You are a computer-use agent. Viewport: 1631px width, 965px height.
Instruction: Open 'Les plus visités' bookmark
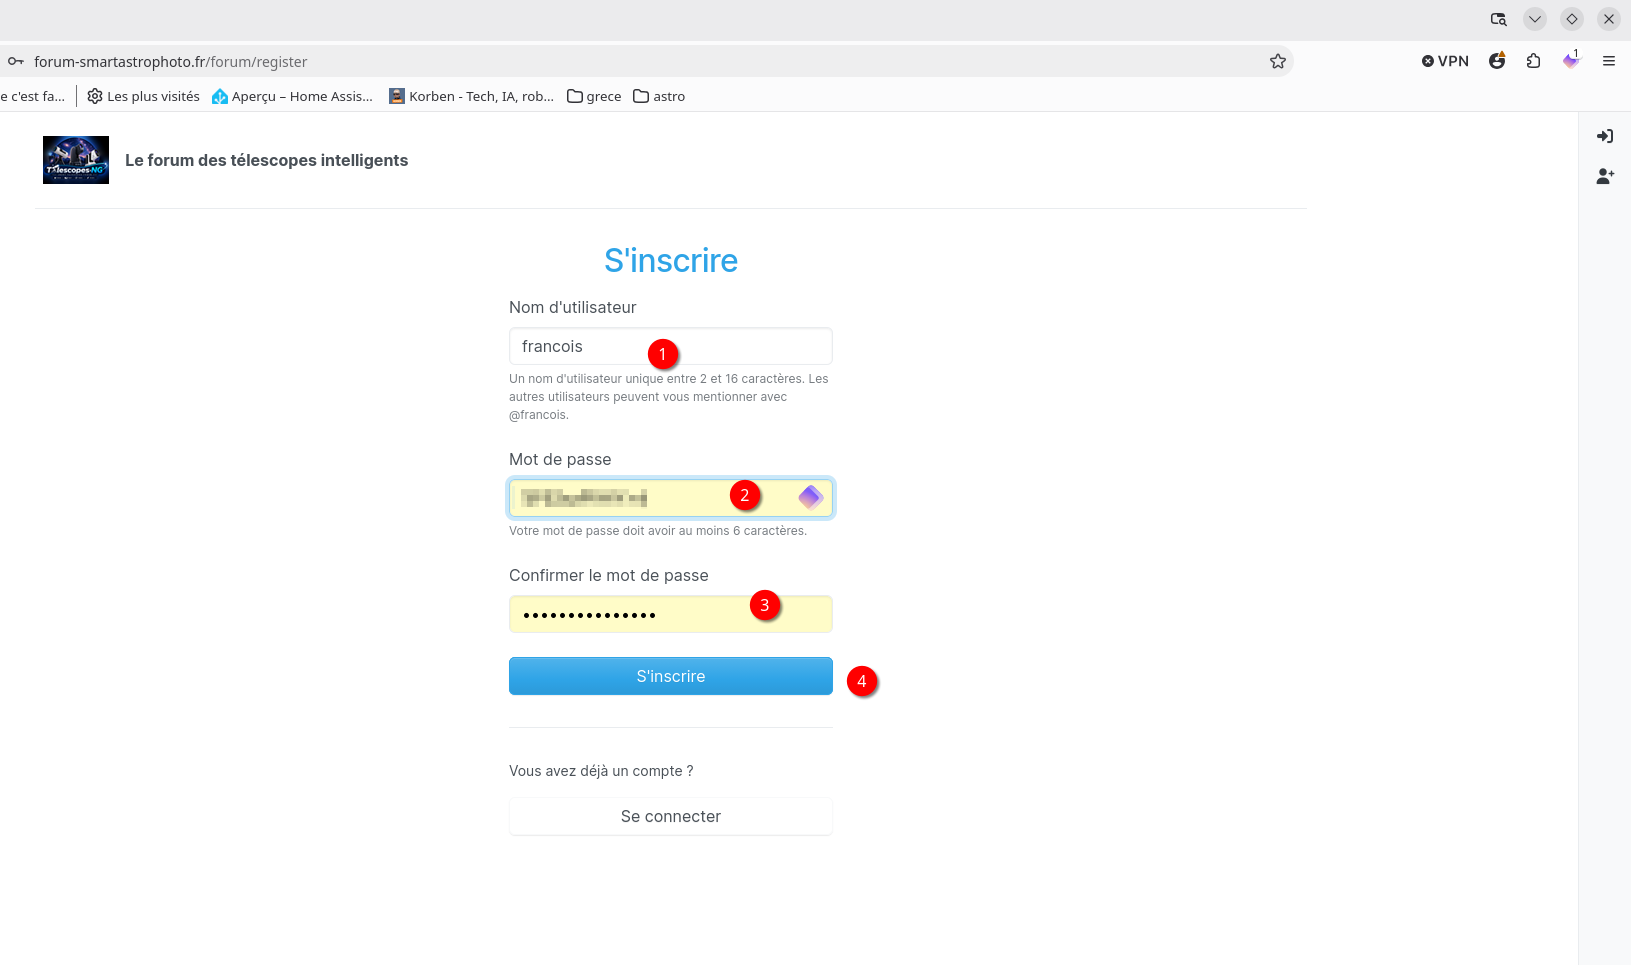point(143,96)
